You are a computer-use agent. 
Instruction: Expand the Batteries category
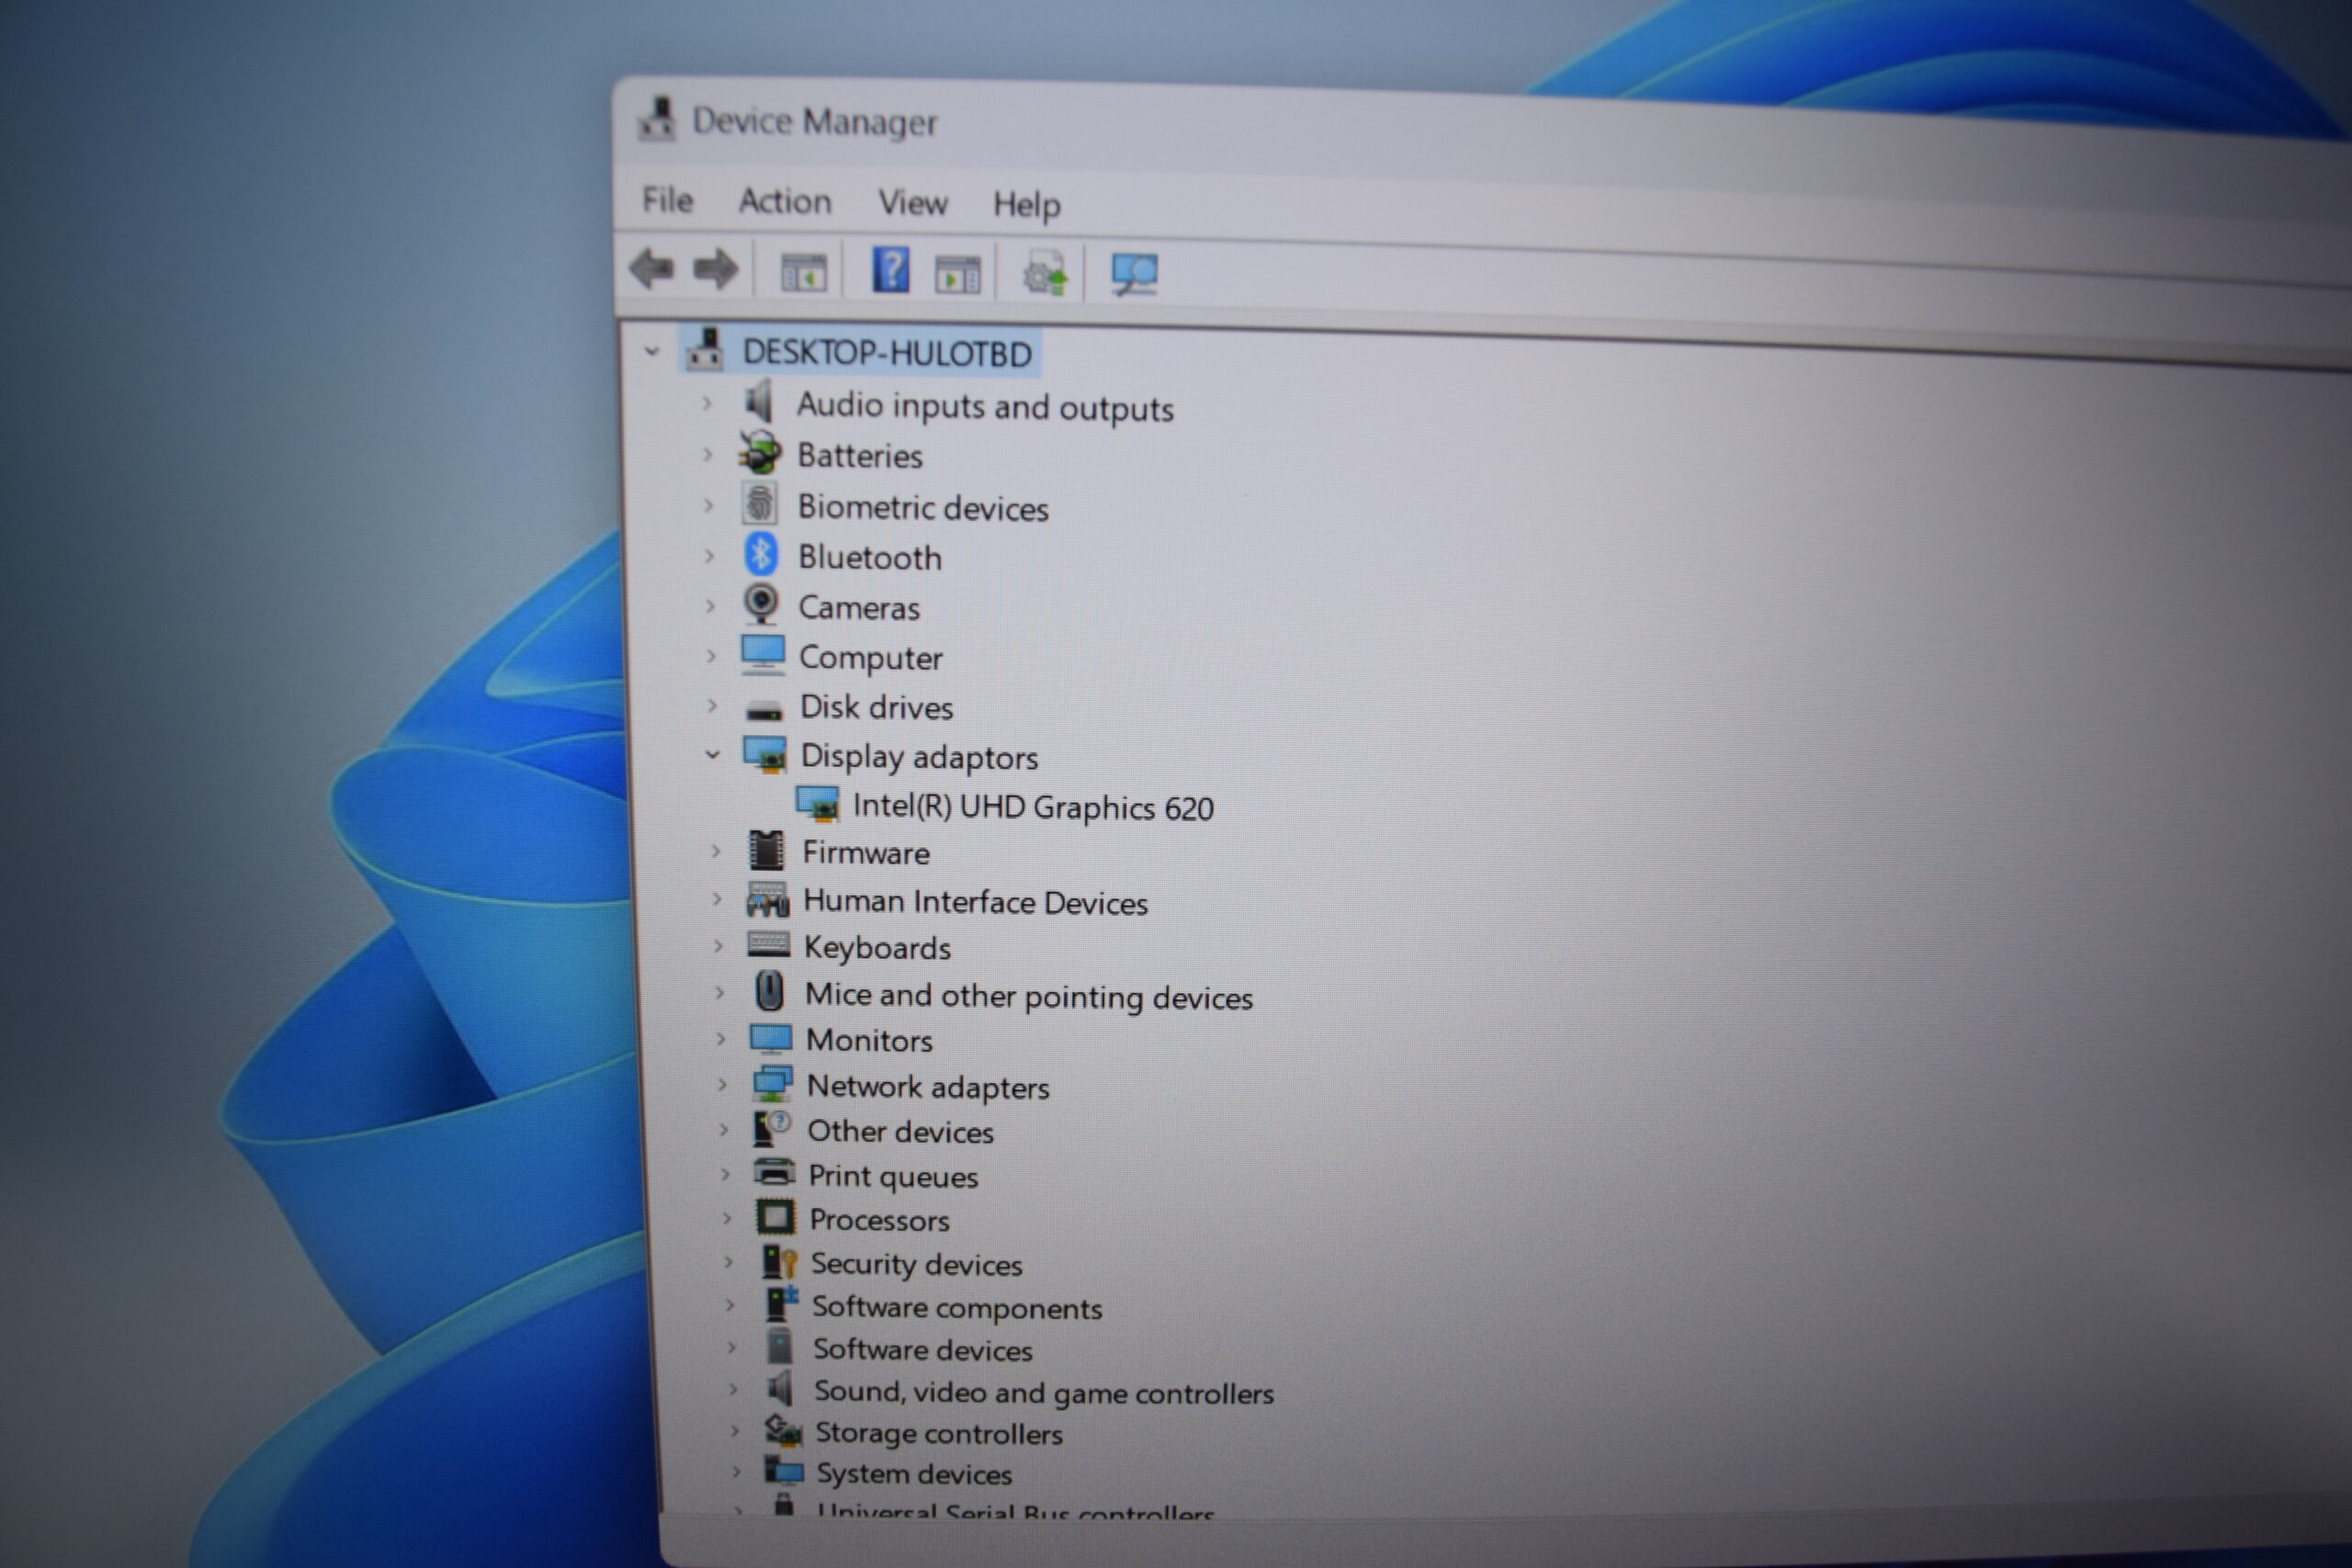click(708, 453)
